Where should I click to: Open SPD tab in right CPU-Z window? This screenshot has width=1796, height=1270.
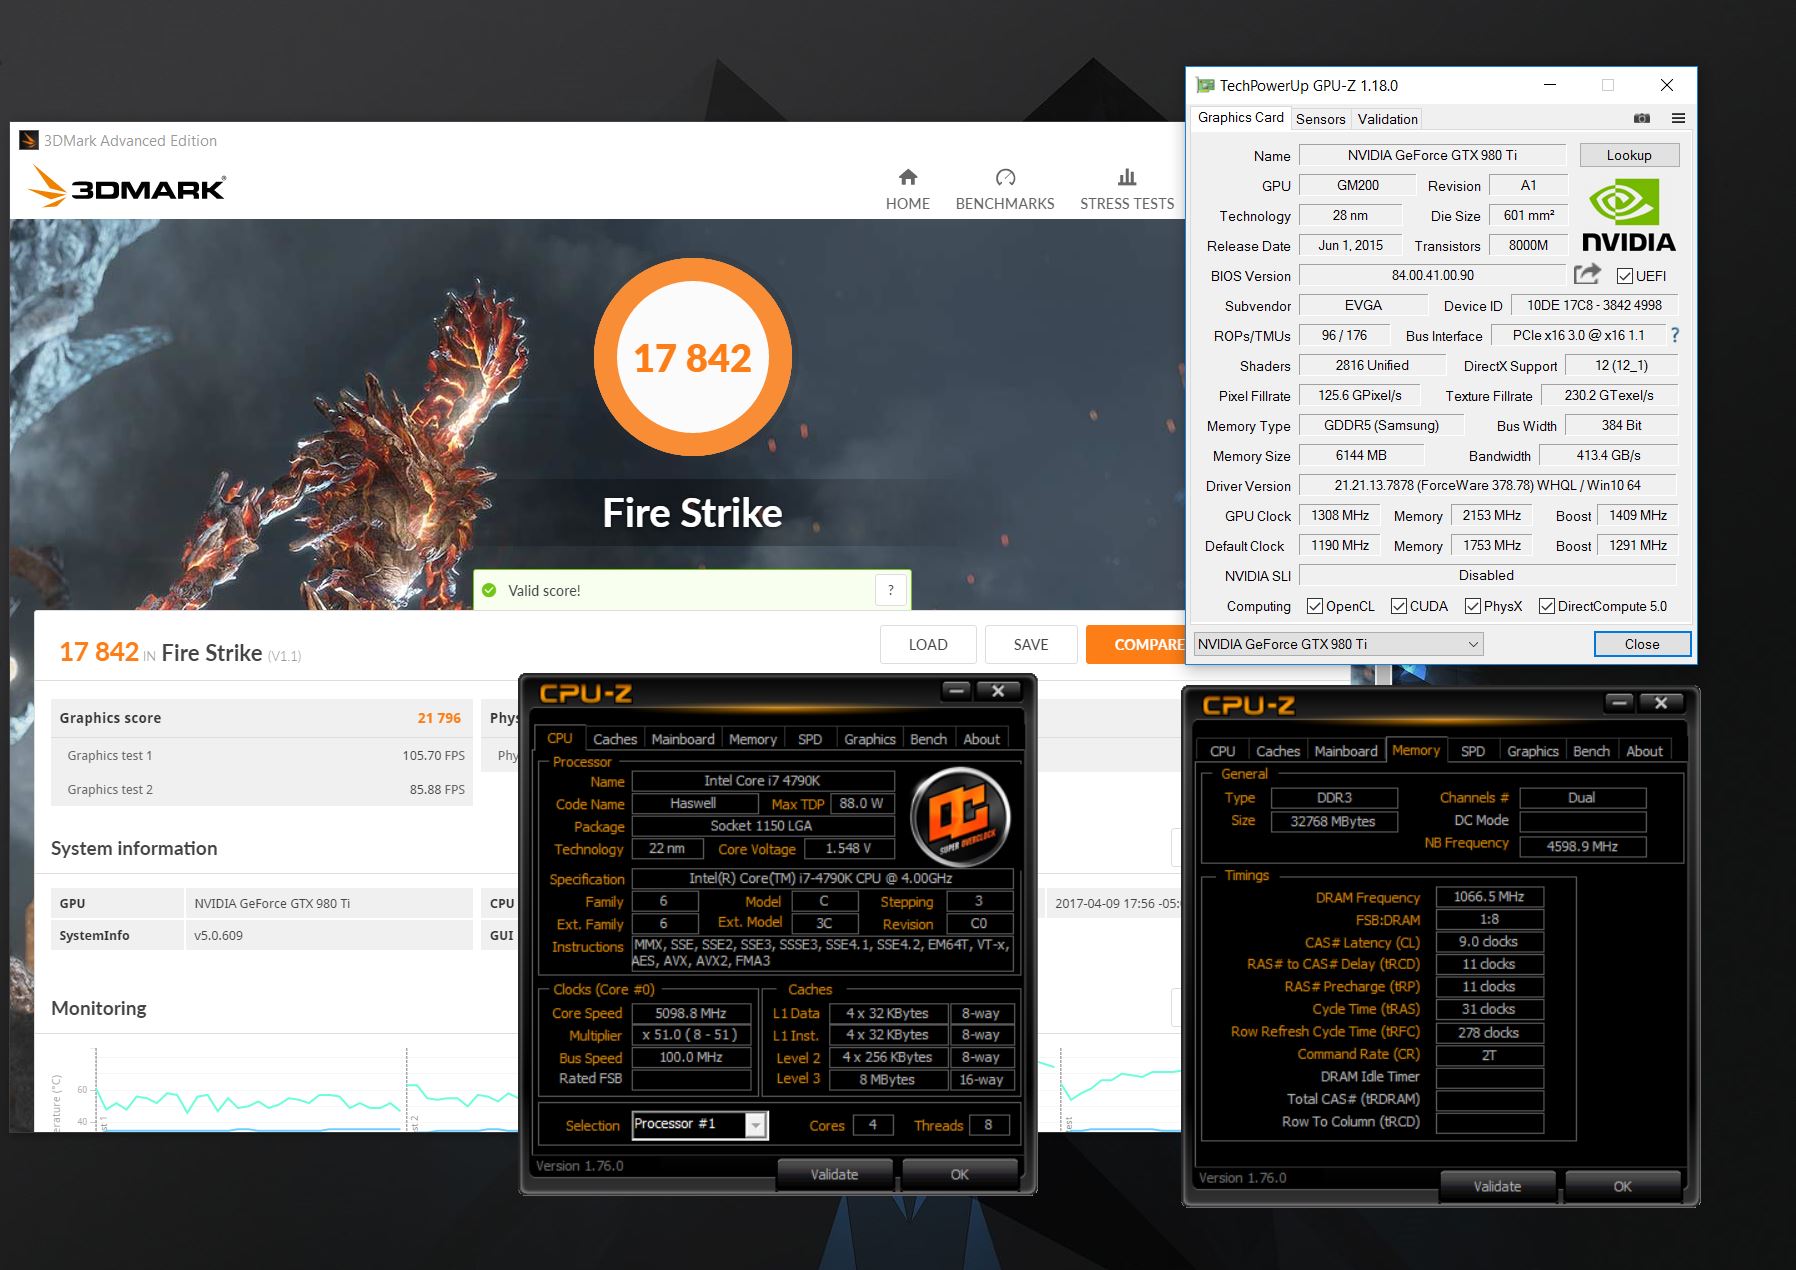click(1473, 751)
